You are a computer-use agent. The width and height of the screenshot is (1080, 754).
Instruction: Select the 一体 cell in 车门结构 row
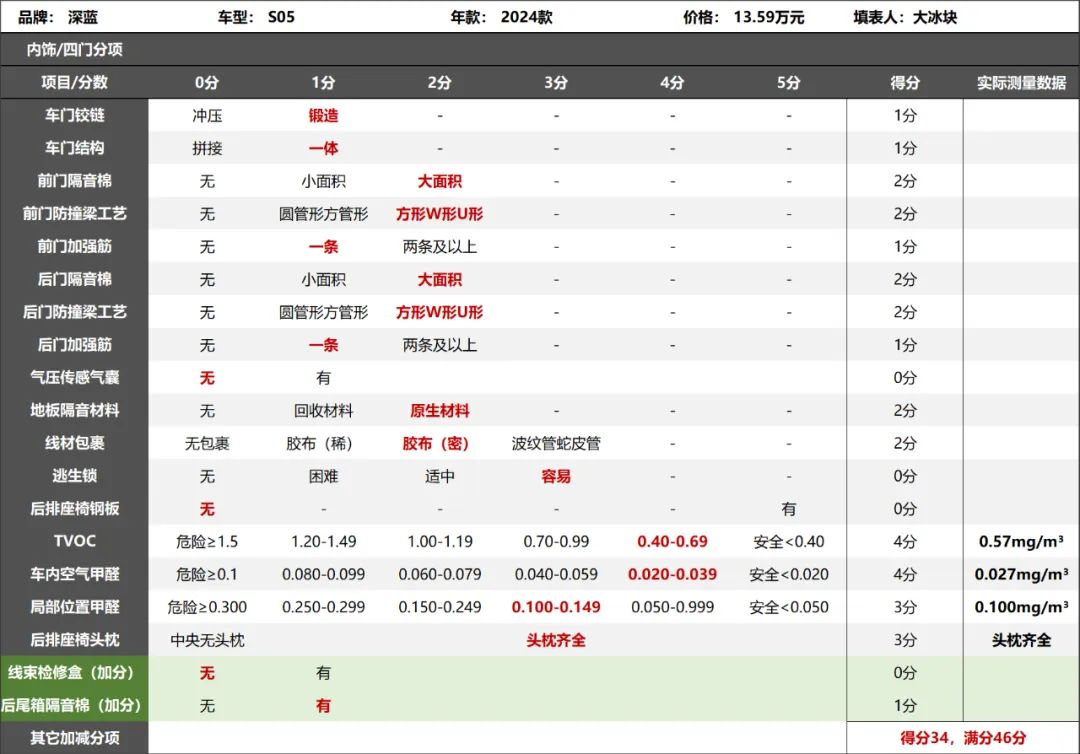322,148
